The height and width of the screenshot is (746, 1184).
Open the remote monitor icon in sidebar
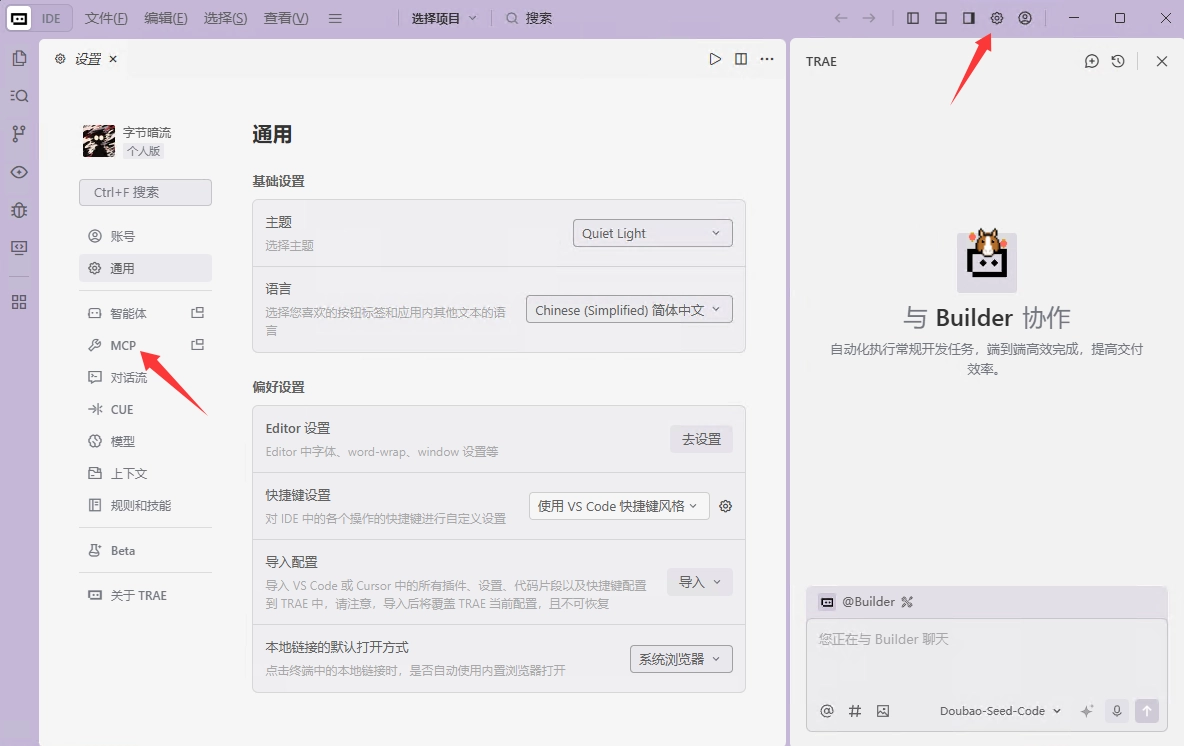coord(20,248)
